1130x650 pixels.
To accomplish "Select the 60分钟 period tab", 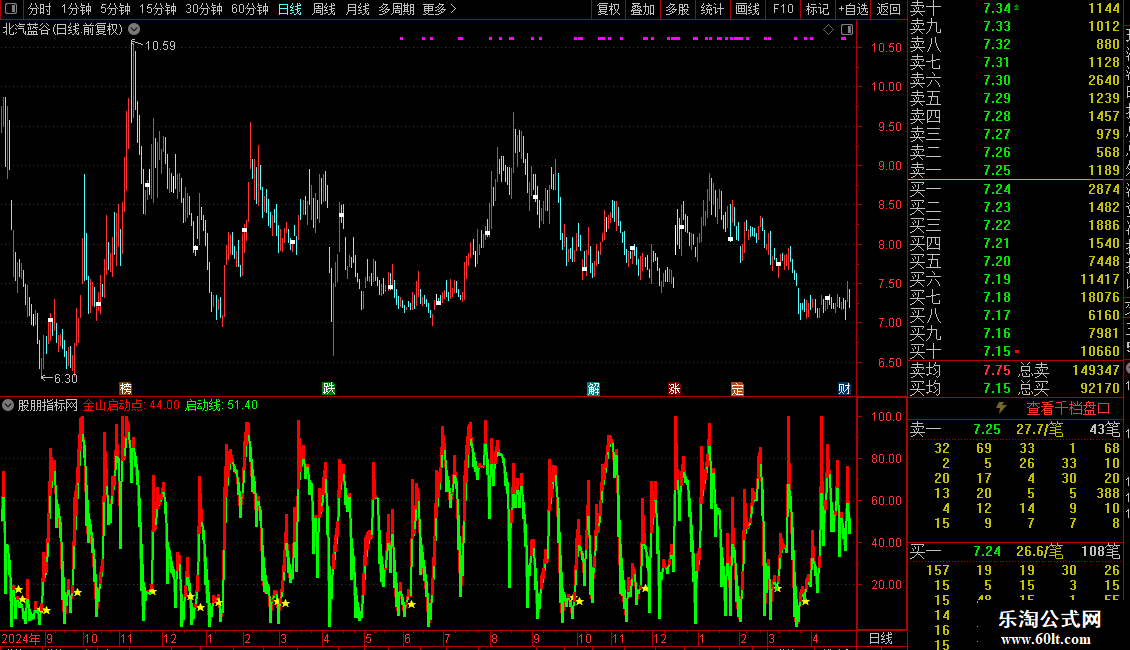I will click(x=249, y=9).
